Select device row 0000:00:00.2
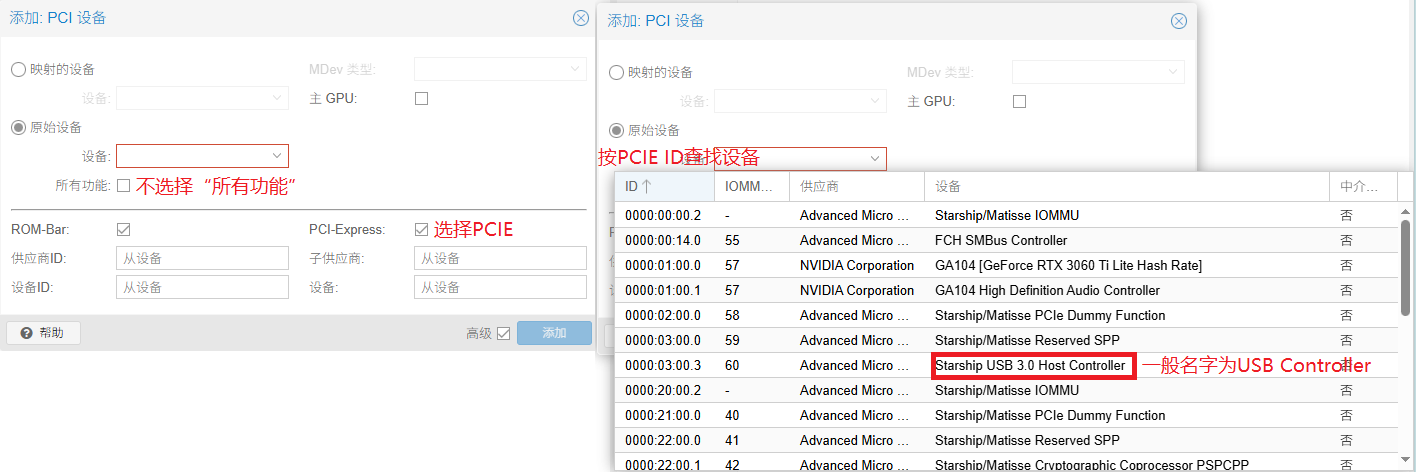 click(x=1006, y=215)
